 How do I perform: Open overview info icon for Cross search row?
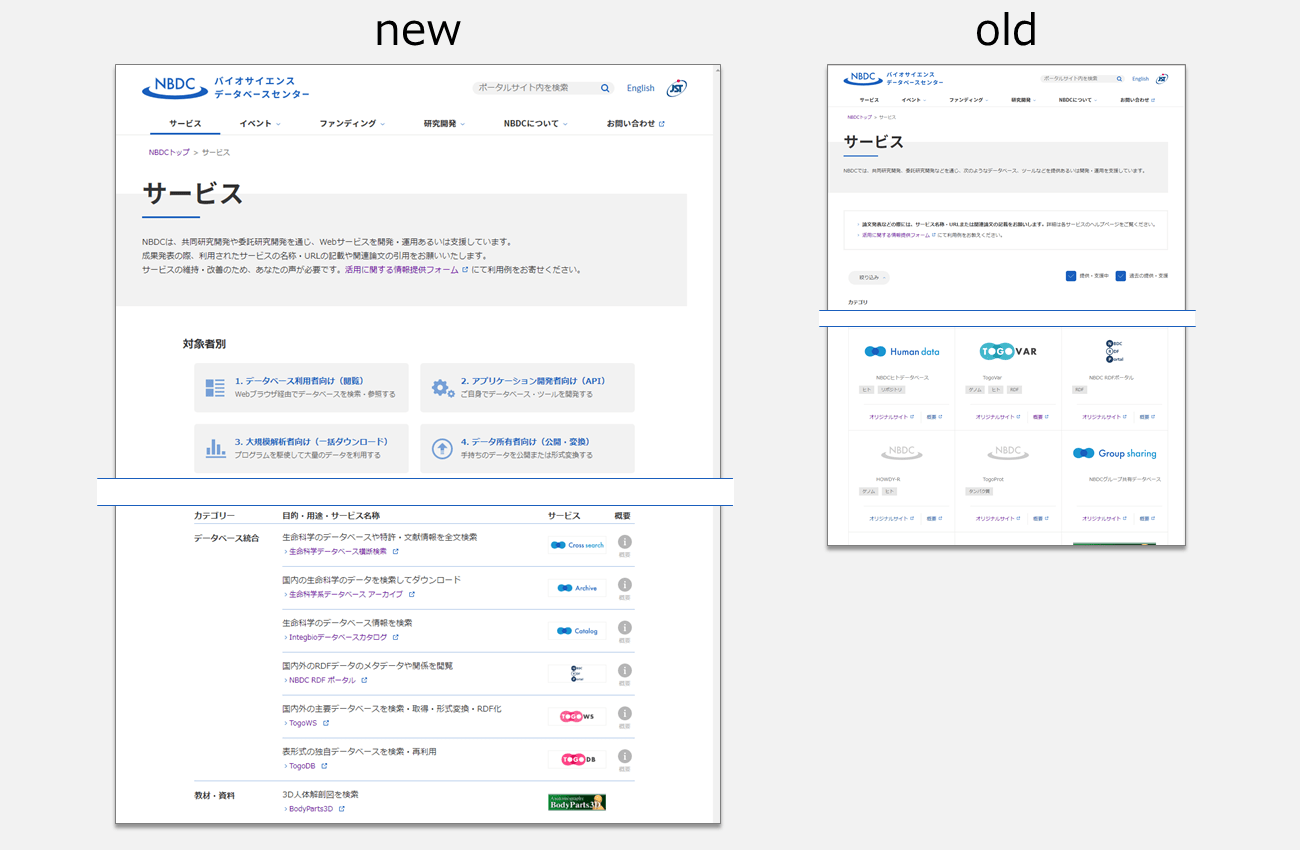coord(625,542)
